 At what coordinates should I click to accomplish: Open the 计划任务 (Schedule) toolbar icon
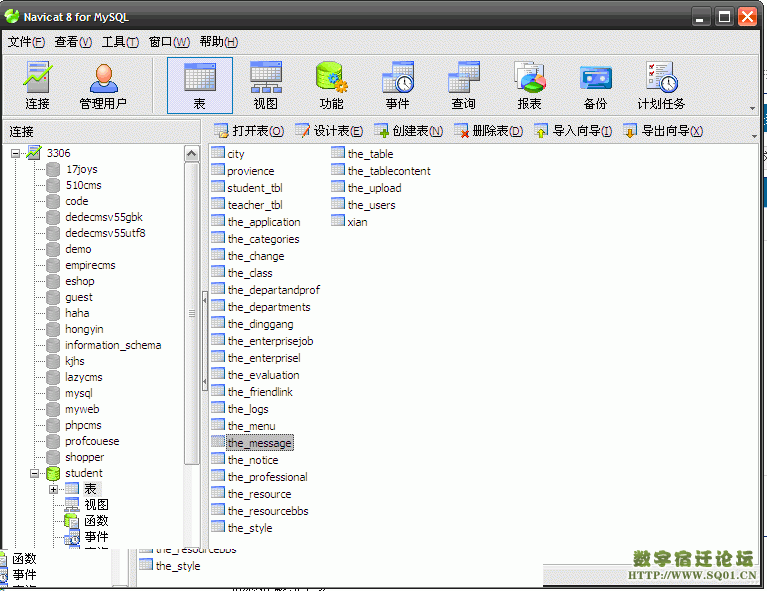click(x=661, y=85)
